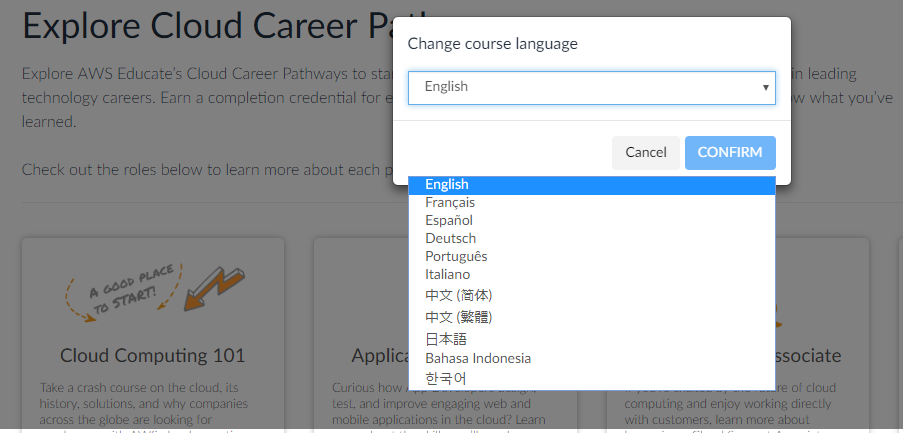Confirm the course language selection

pos(730,153)
